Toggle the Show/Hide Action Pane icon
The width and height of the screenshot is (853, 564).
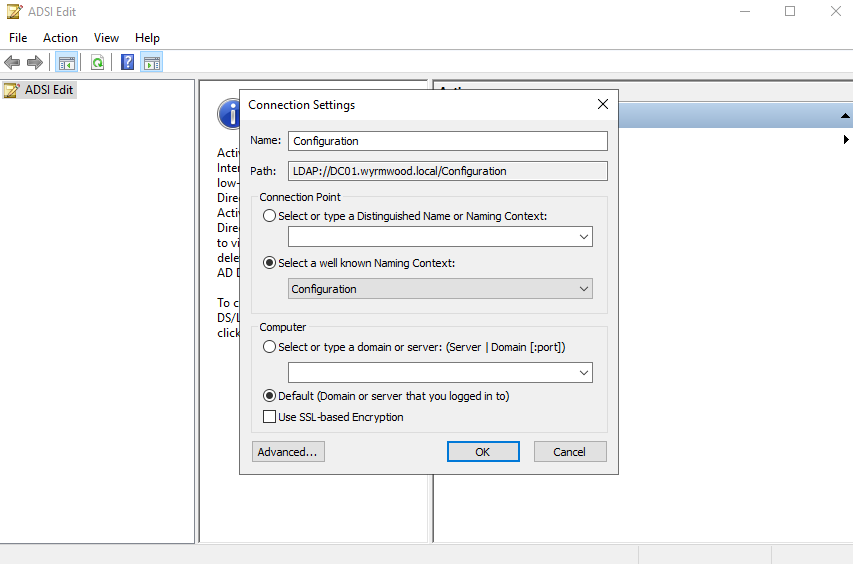[x=151, y=62]
